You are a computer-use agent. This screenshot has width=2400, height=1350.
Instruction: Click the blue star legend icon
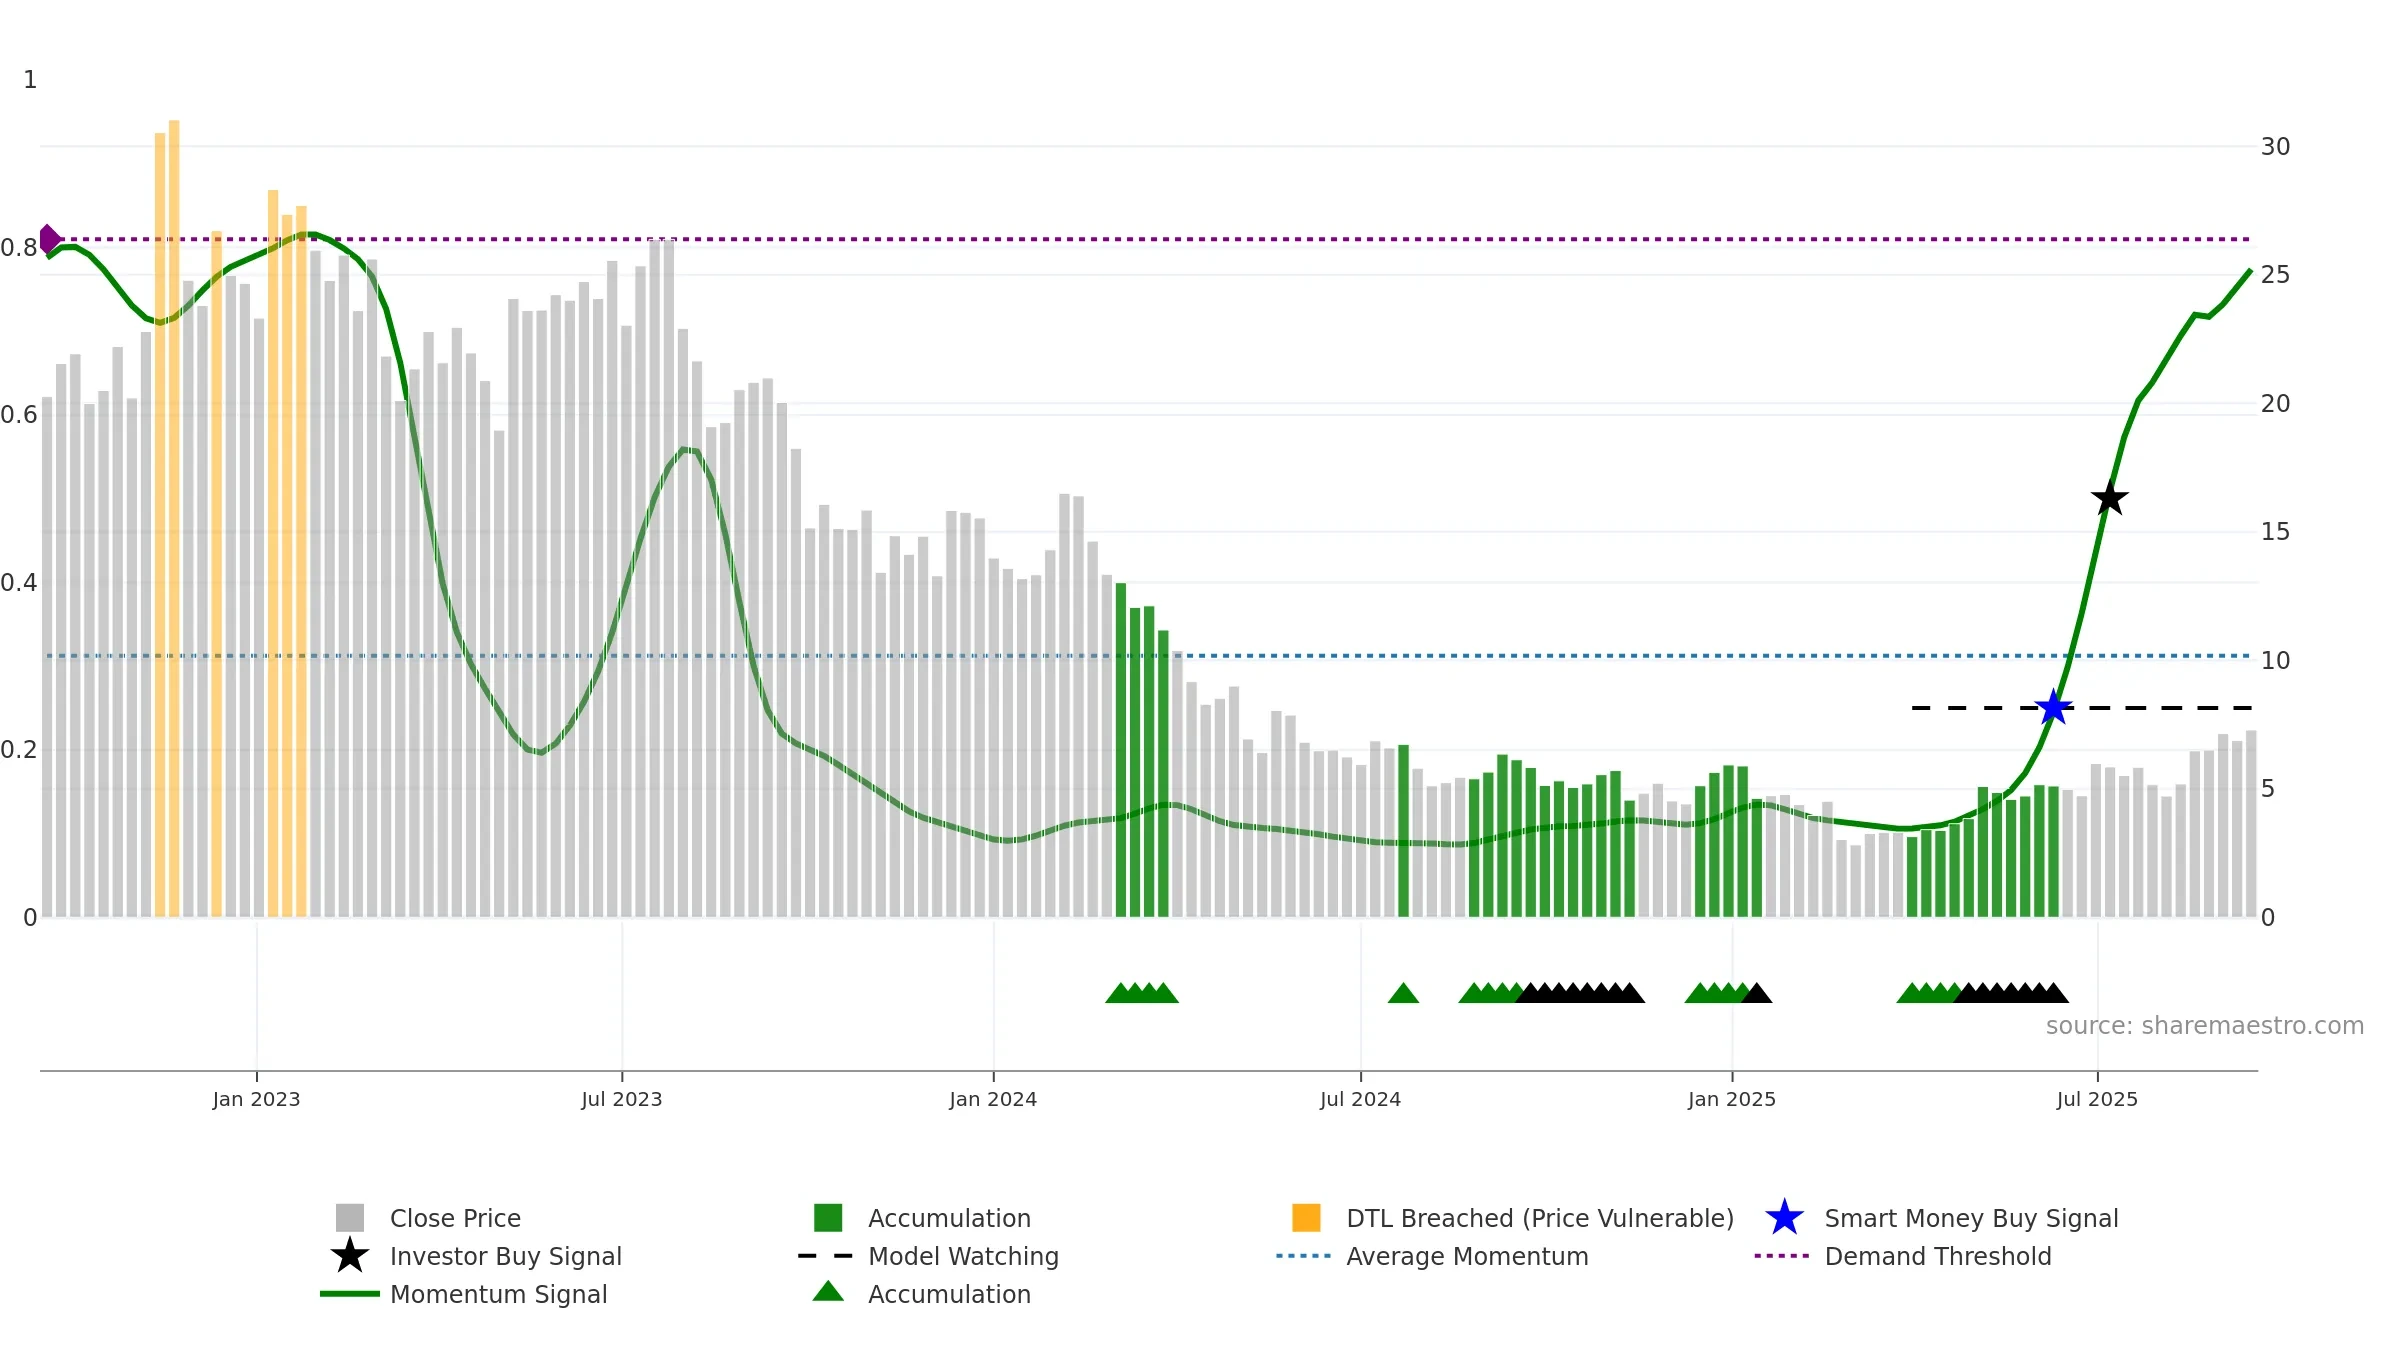click(1784, 1217)
